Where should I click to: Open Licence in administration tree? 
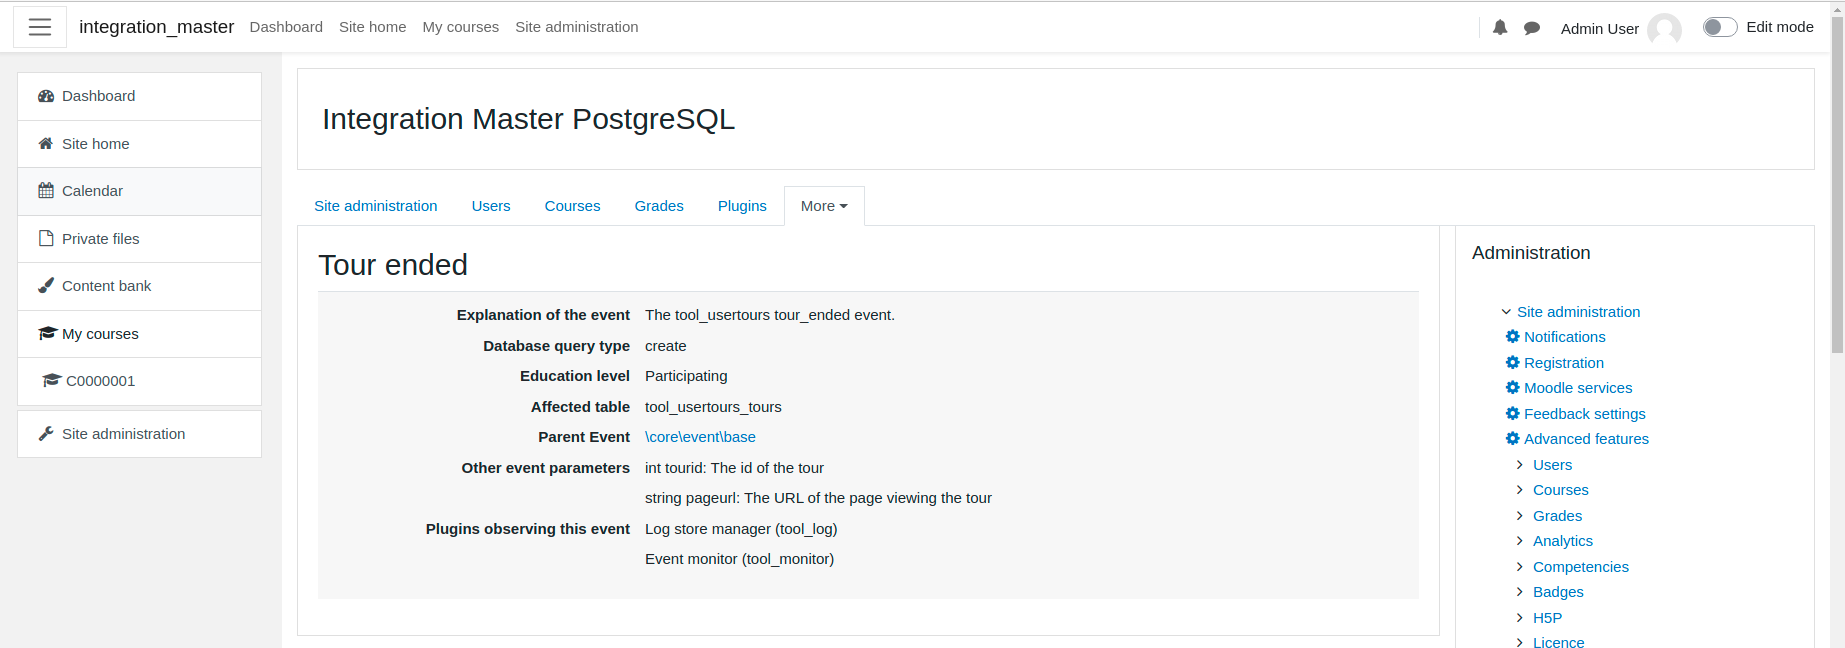coord(1558,642)
